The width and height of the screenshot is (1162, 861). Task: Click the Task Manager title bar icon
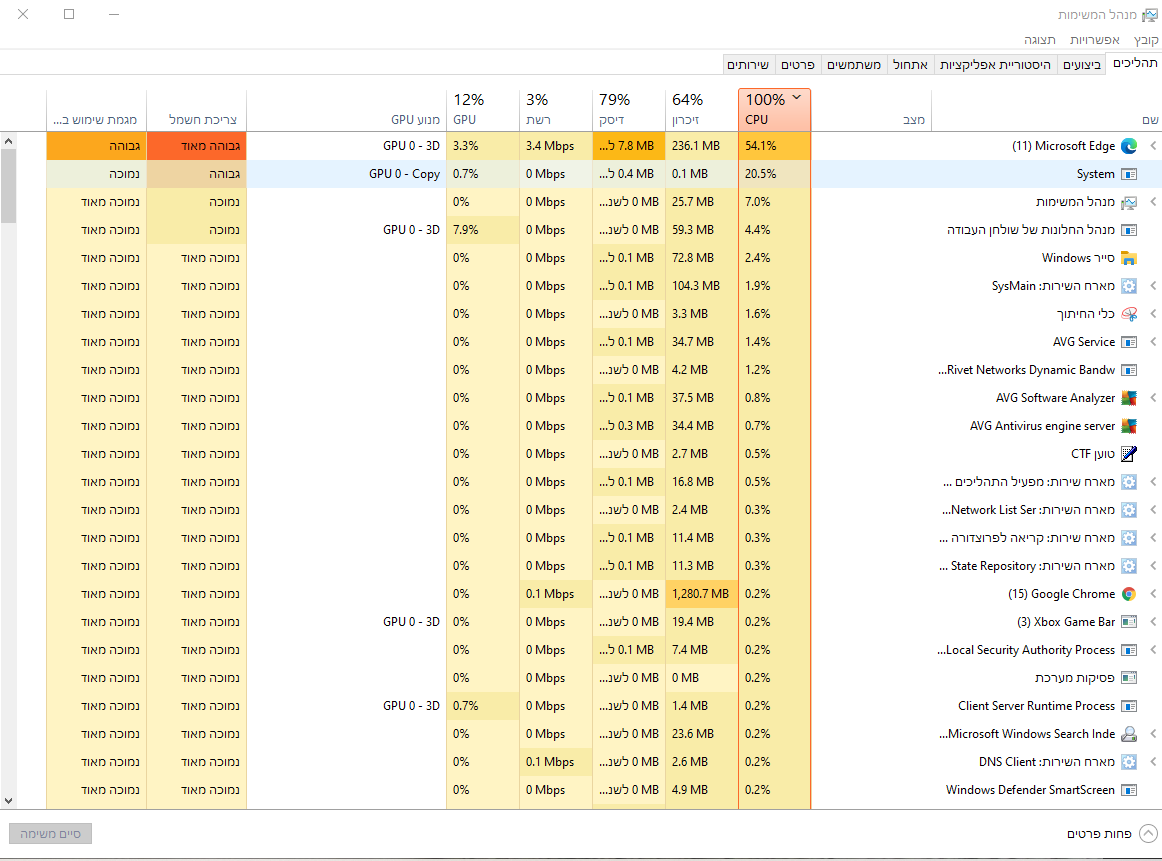(1149, 15)
